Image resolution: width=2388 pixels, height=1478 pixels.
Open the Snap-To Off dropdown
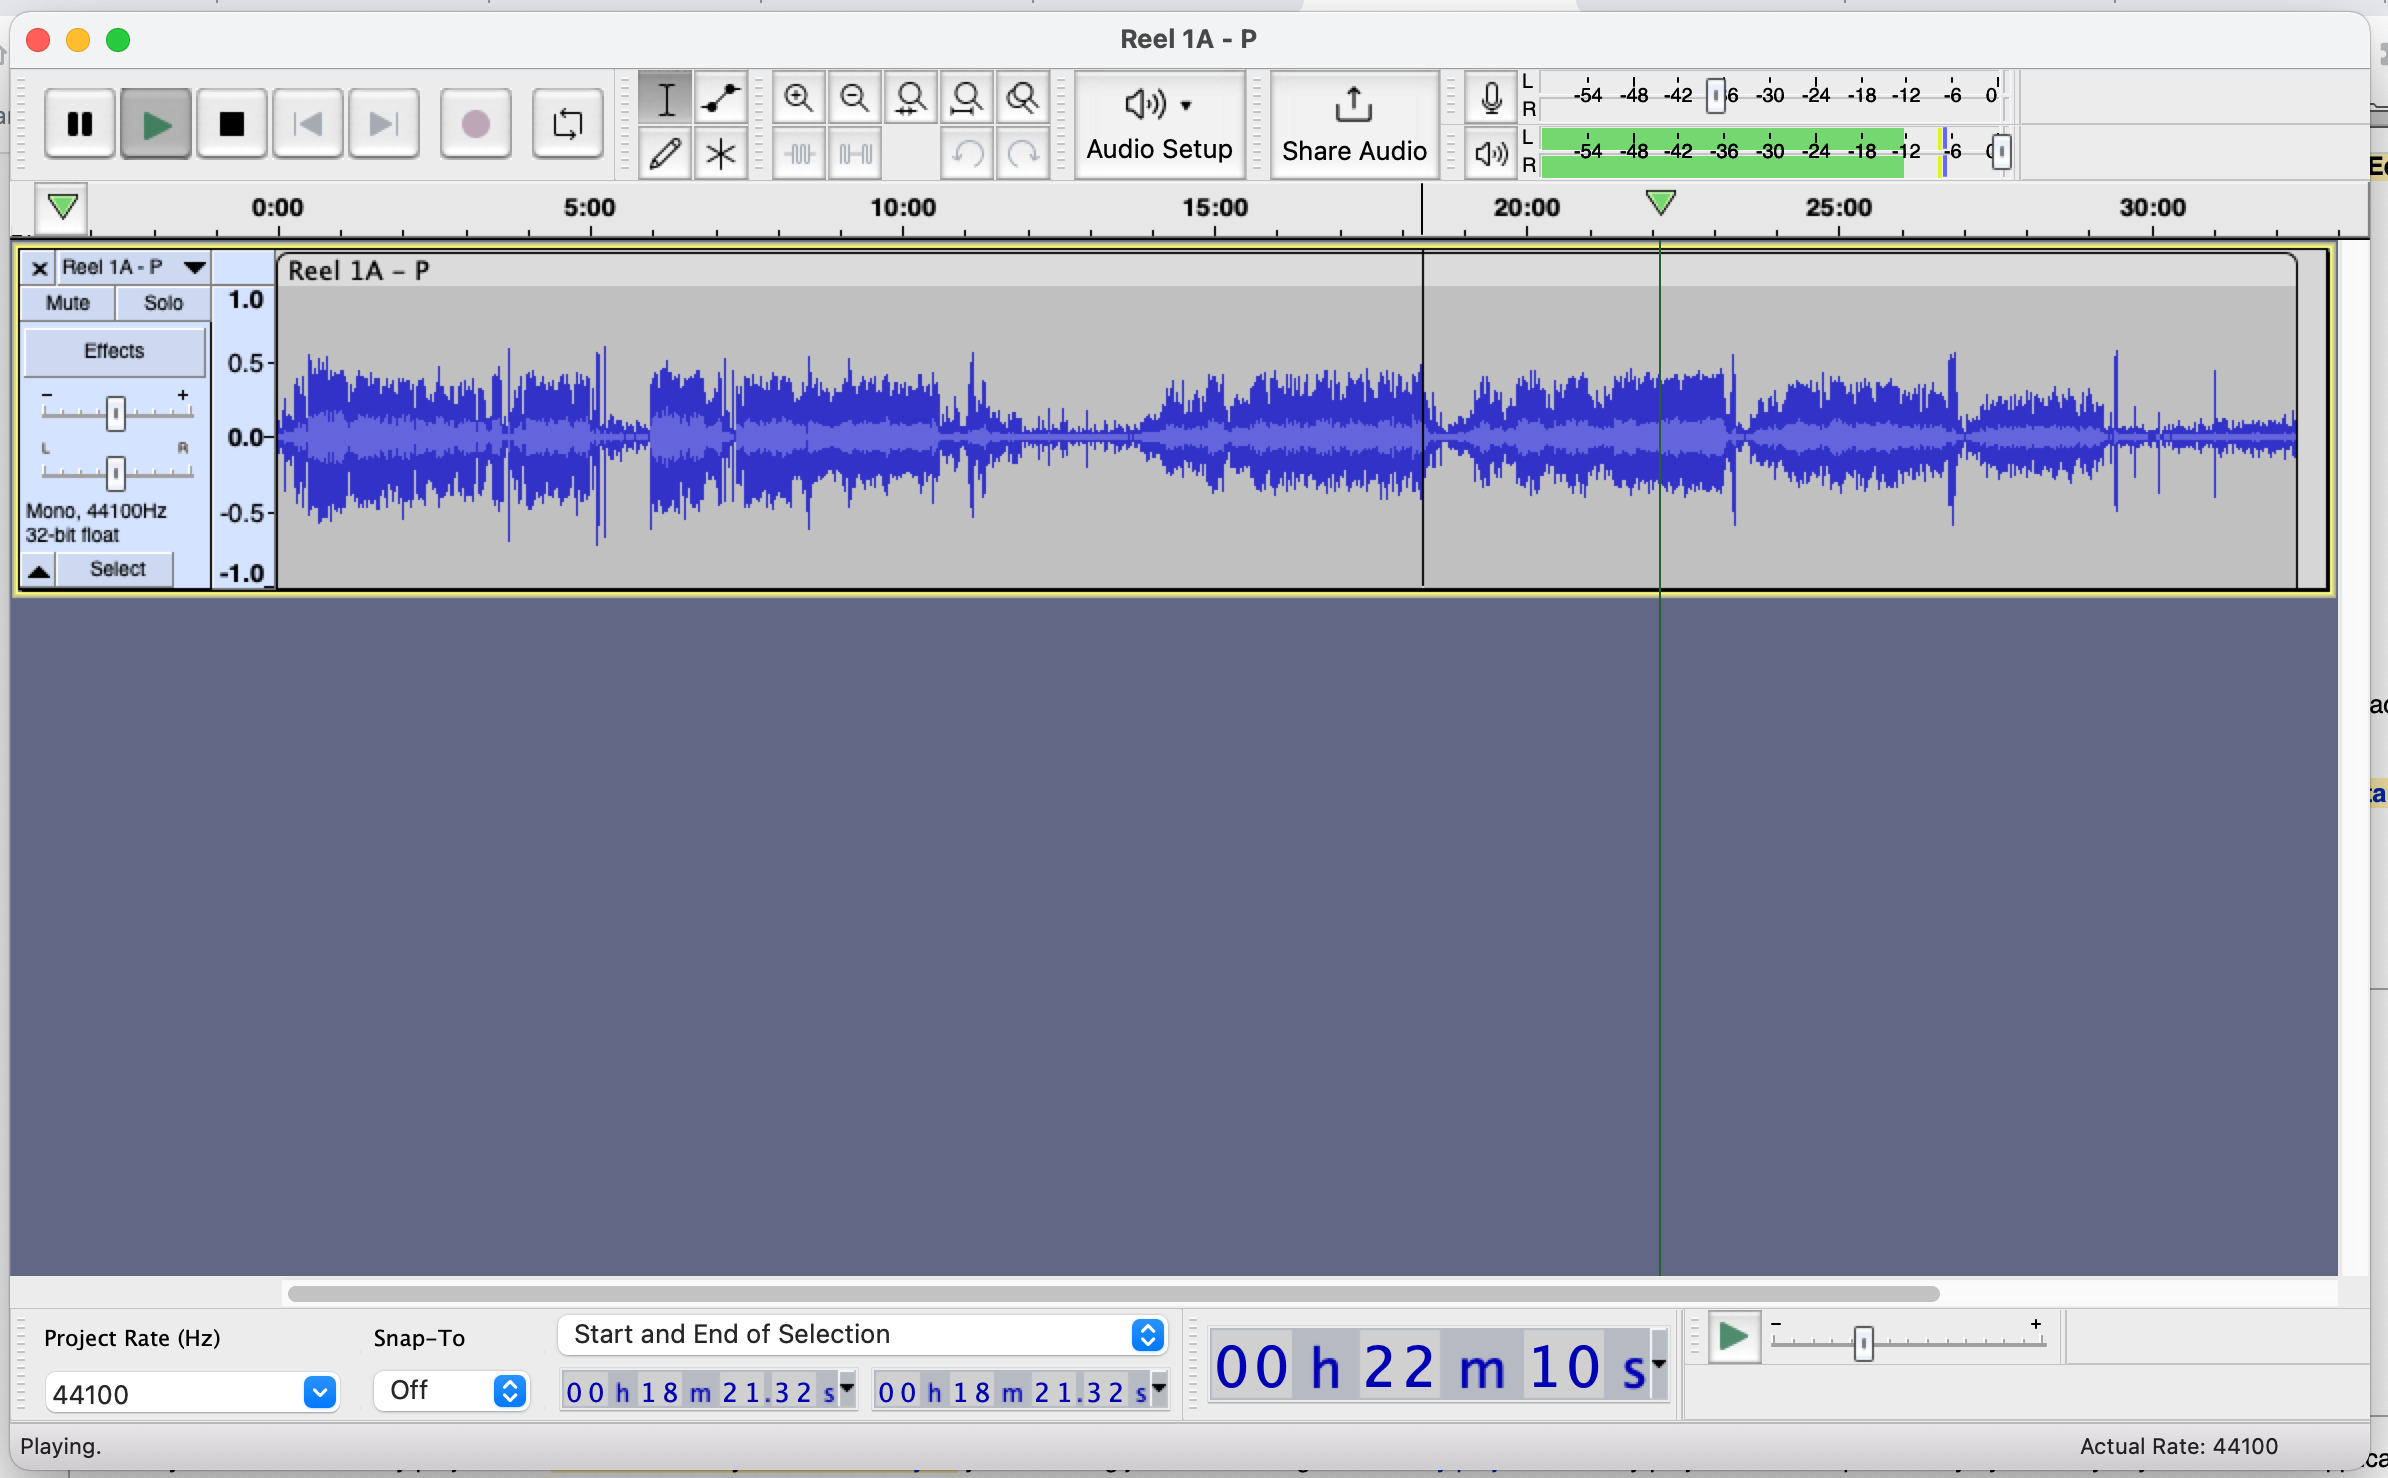point(451,1391)
